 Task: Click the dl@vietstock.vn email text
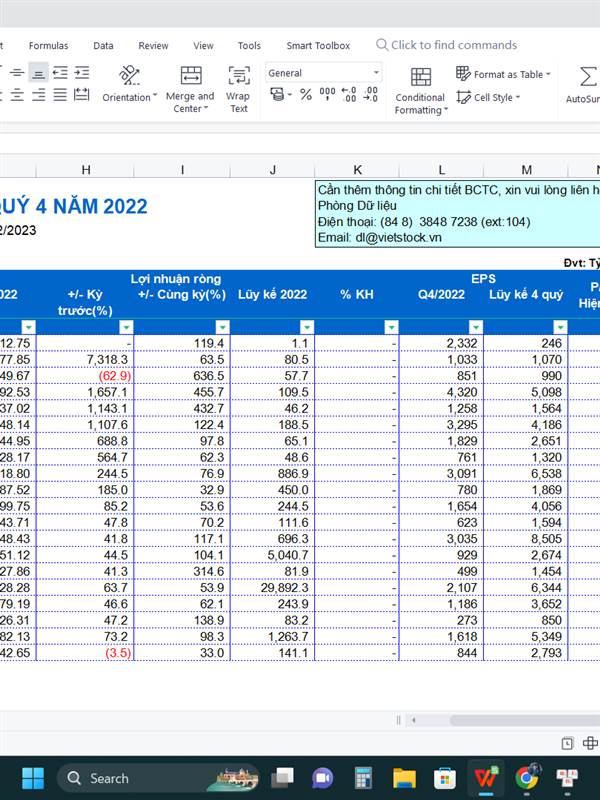click(x=398, y=238)
